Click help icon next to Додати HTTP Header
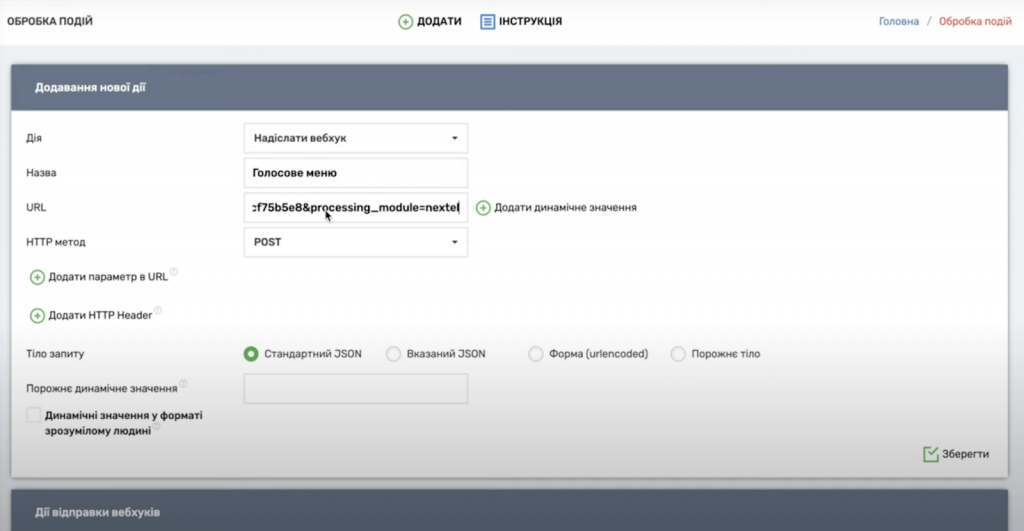1024x531 pixels. click(x=158, y=312)
